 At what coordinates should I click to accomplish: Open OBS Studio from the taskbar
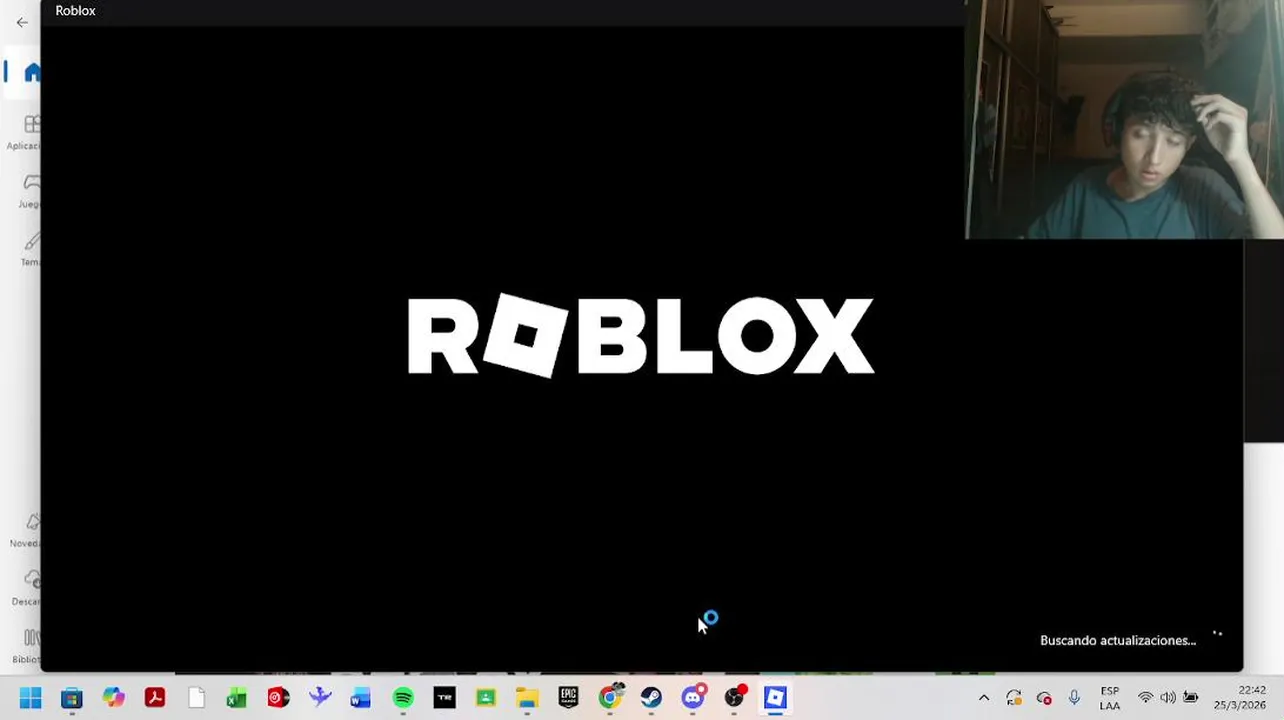click(735, 698)
